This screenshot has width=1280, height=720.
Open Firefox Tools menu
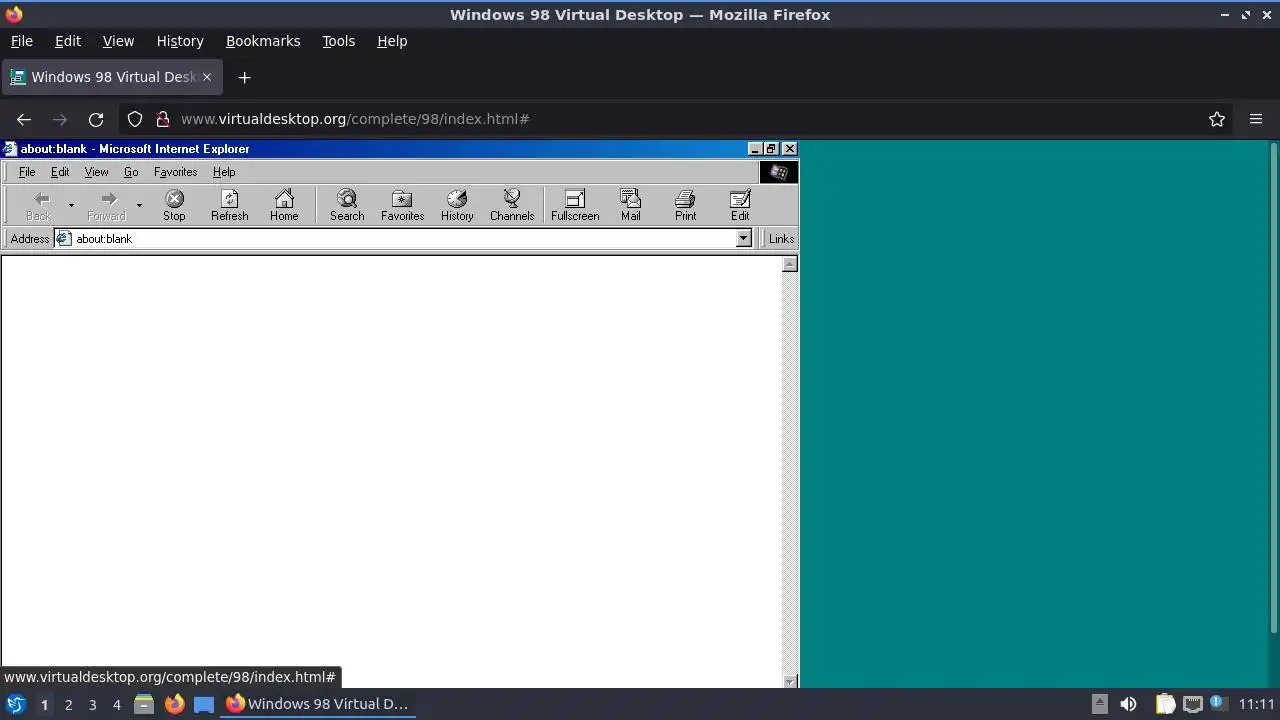click(338, 41)
